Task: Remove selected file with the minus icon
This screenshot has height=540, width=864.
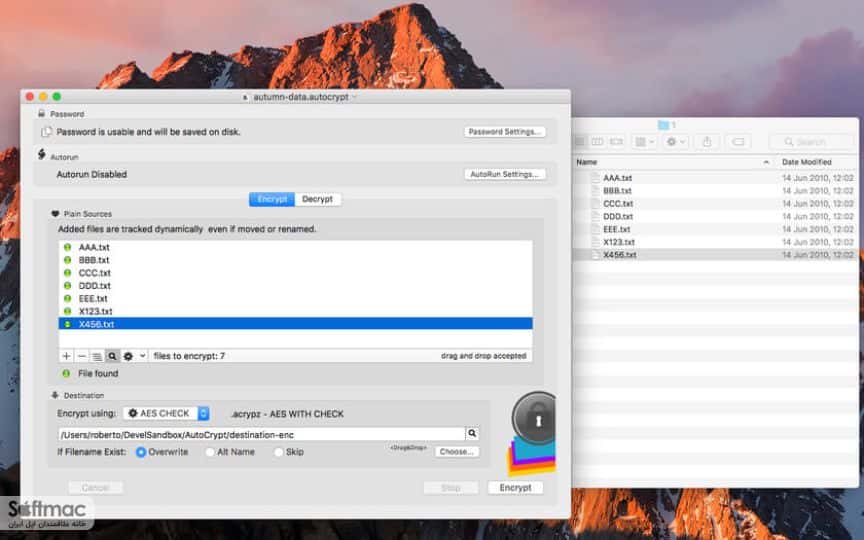Action: tap(82, 356)
